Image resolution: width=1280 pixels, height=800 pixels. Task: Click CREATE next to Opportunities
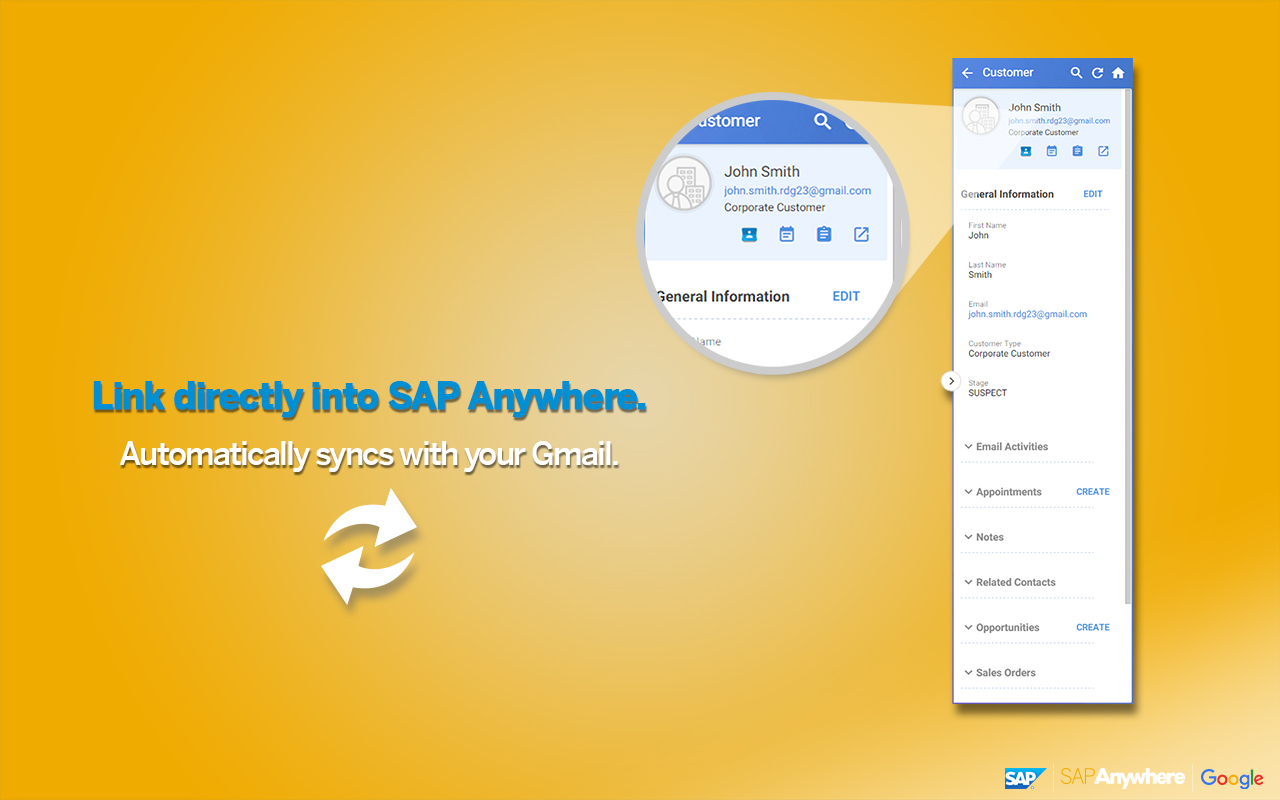(x=1093, y=628)
